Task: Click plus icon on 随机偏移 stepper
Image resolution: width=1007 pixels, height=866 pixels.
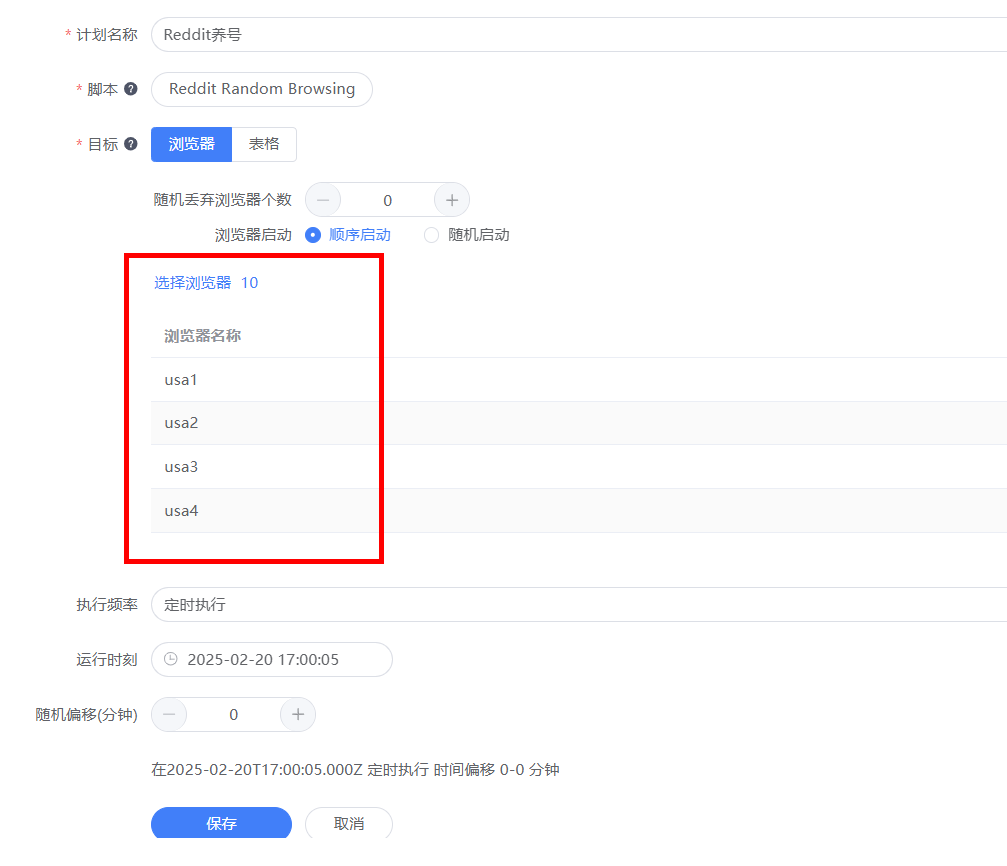Action: [x=297, y=714]
